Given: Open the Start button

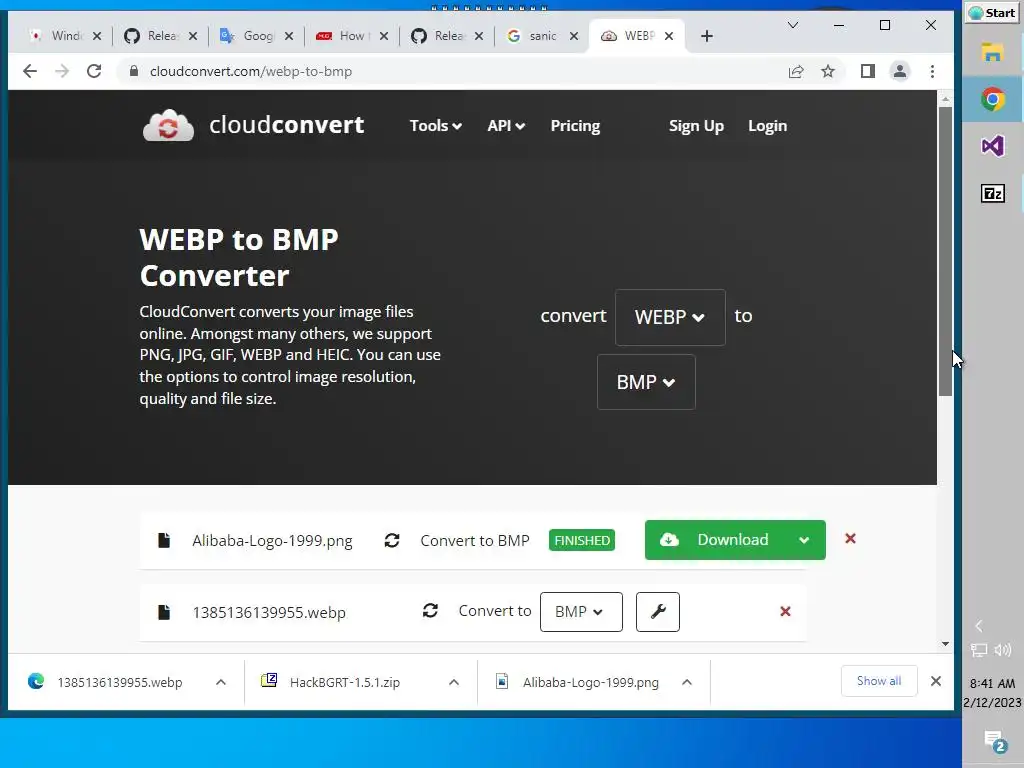Looking at the screenshot, I should [x=992, y=13].
